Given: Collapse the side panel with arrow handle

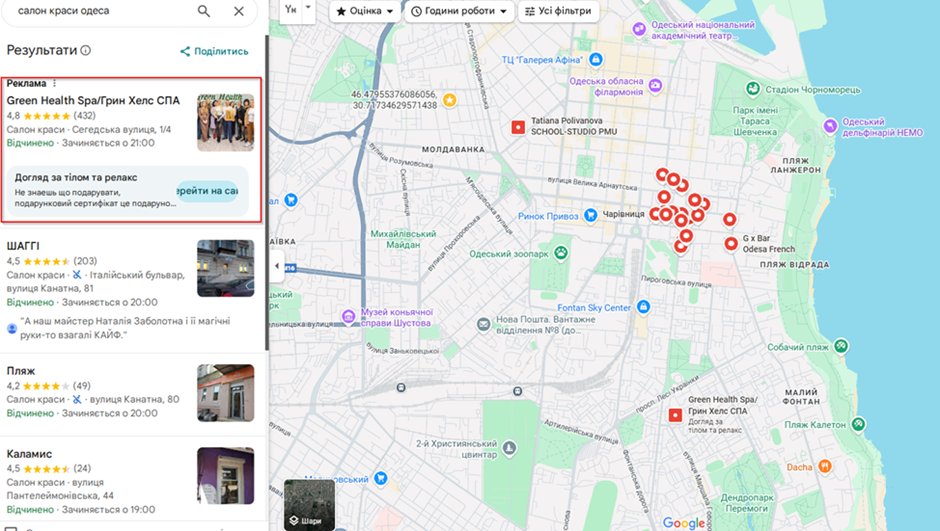Looking at the screenshot, I should [x=277, y=266].
